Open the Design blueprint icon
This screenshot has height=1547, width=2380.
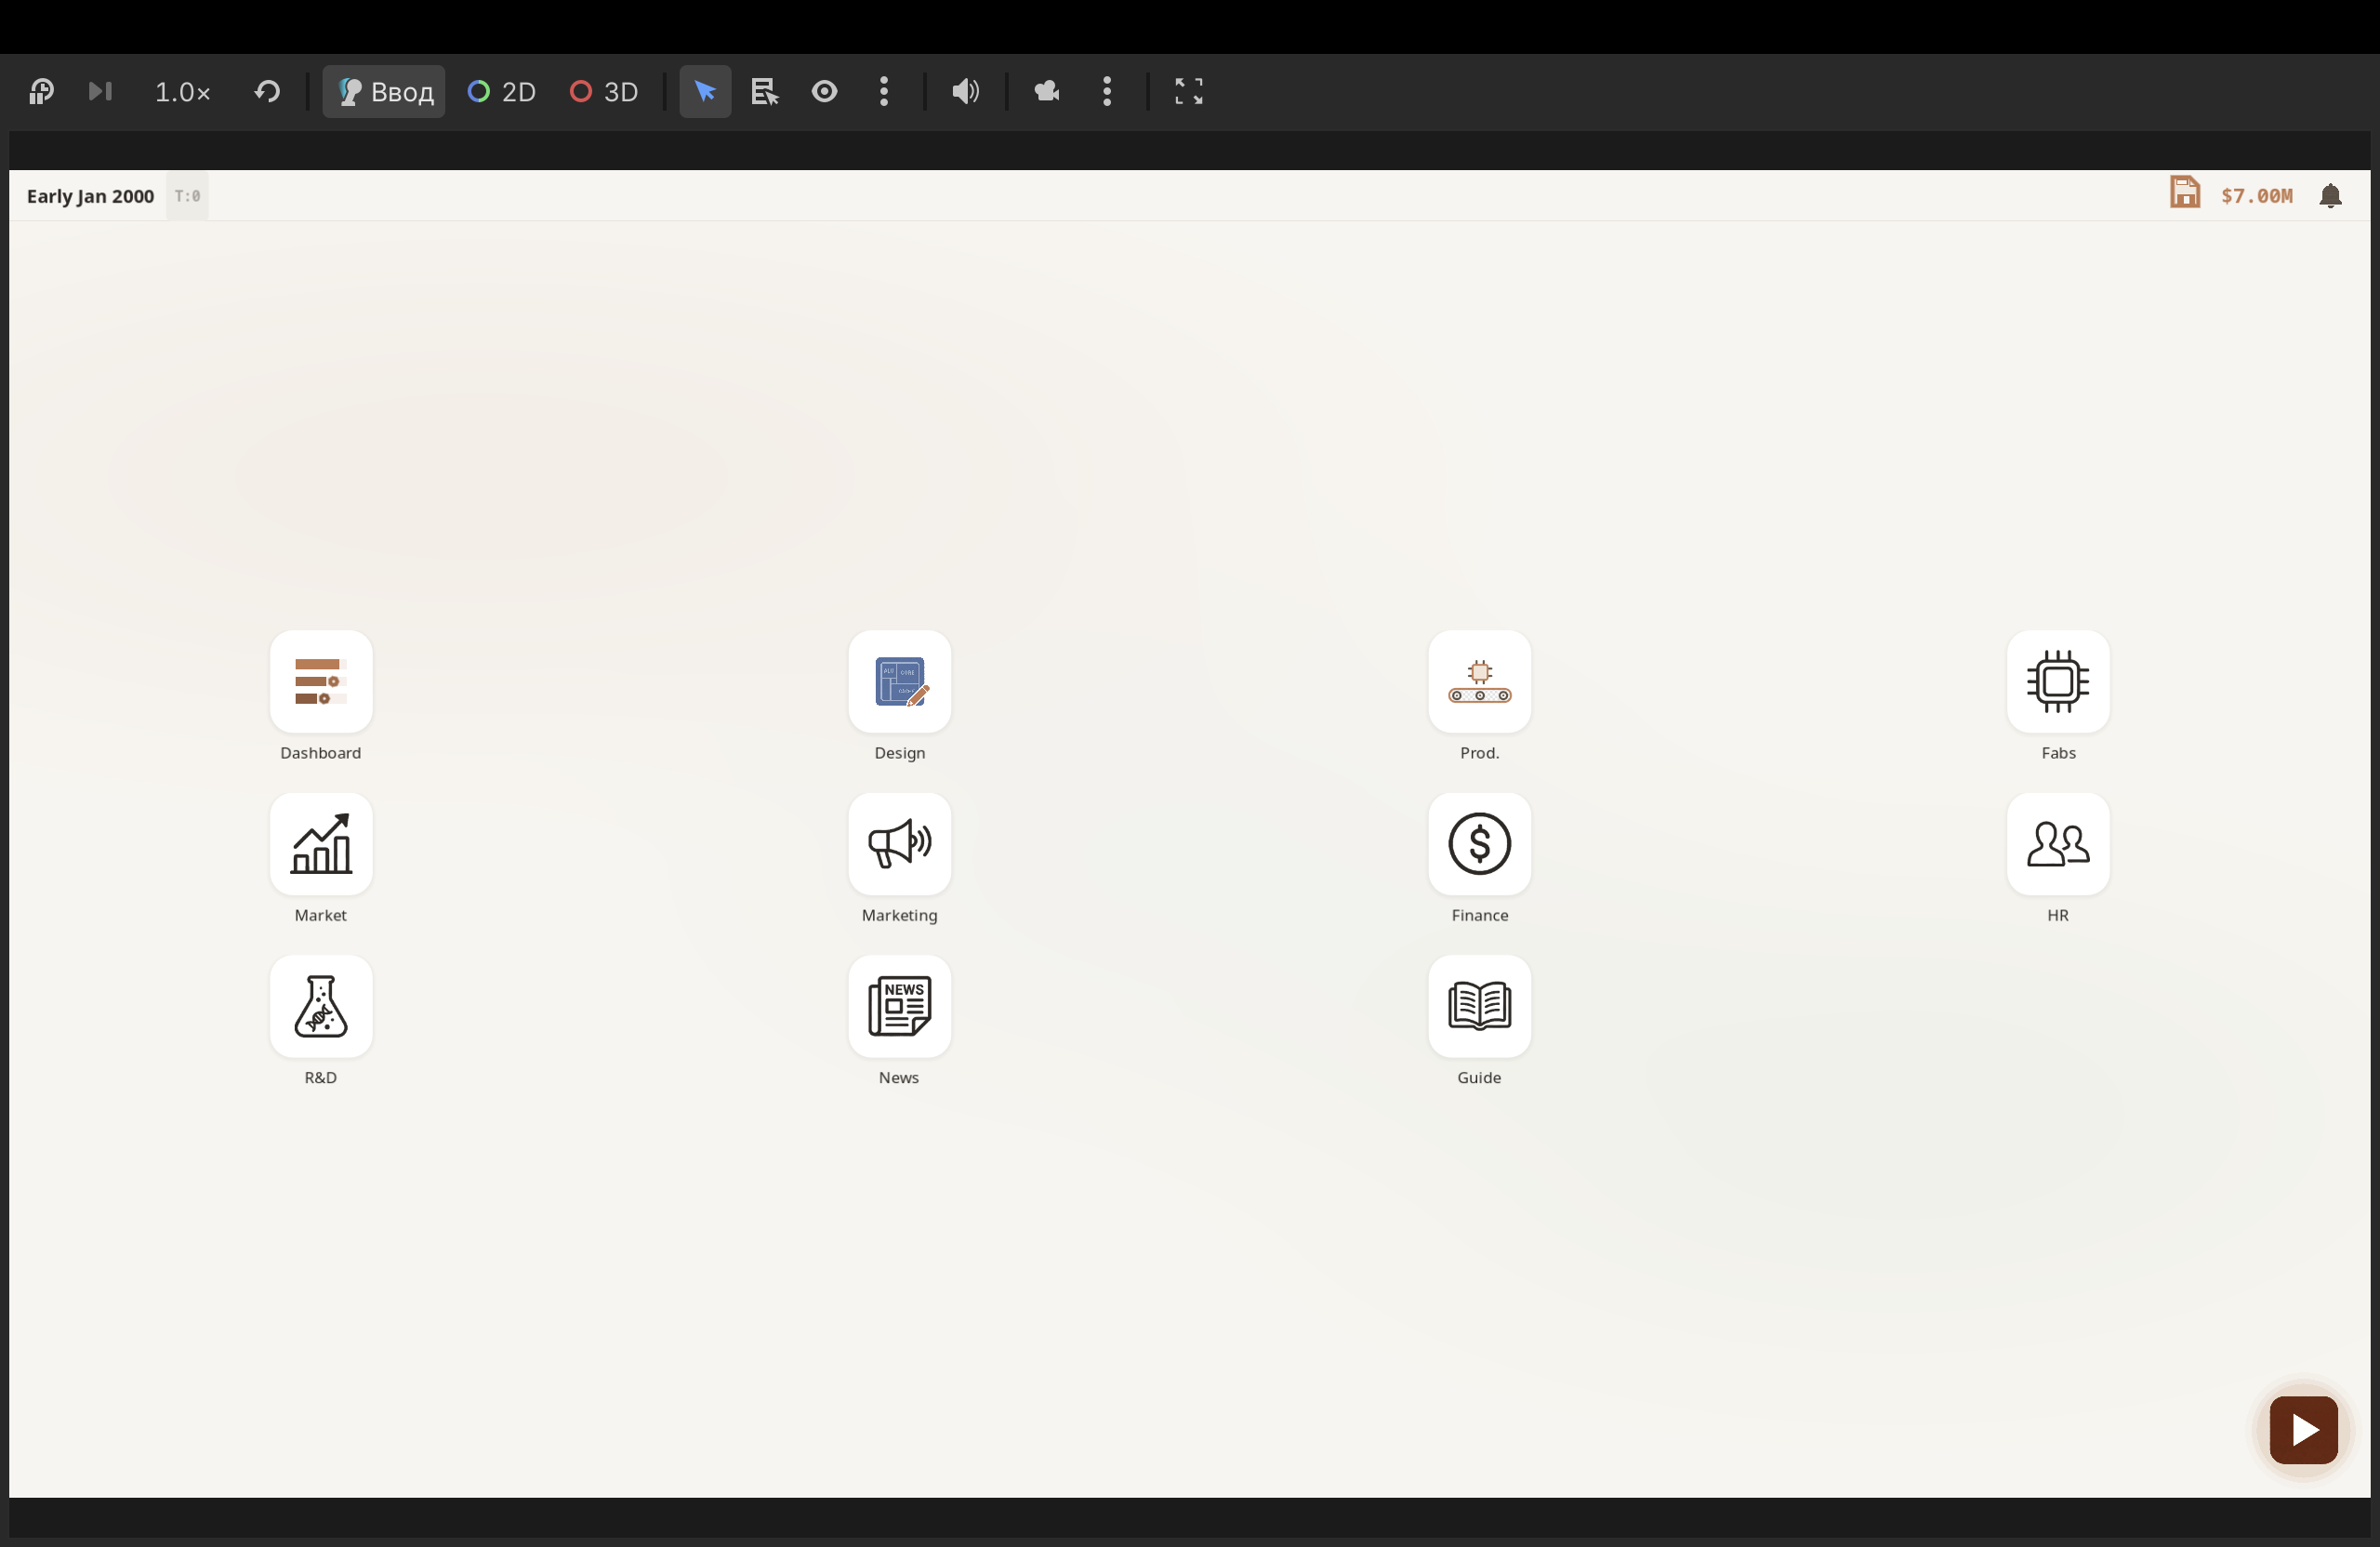tap(899, 681)
